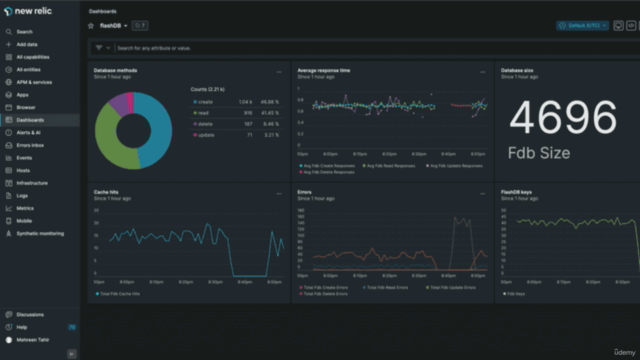The height and width of the screenshot is (360, 640).
Task: Toggle Total Fdb Cache Hits legend
Action: [118, 294]
